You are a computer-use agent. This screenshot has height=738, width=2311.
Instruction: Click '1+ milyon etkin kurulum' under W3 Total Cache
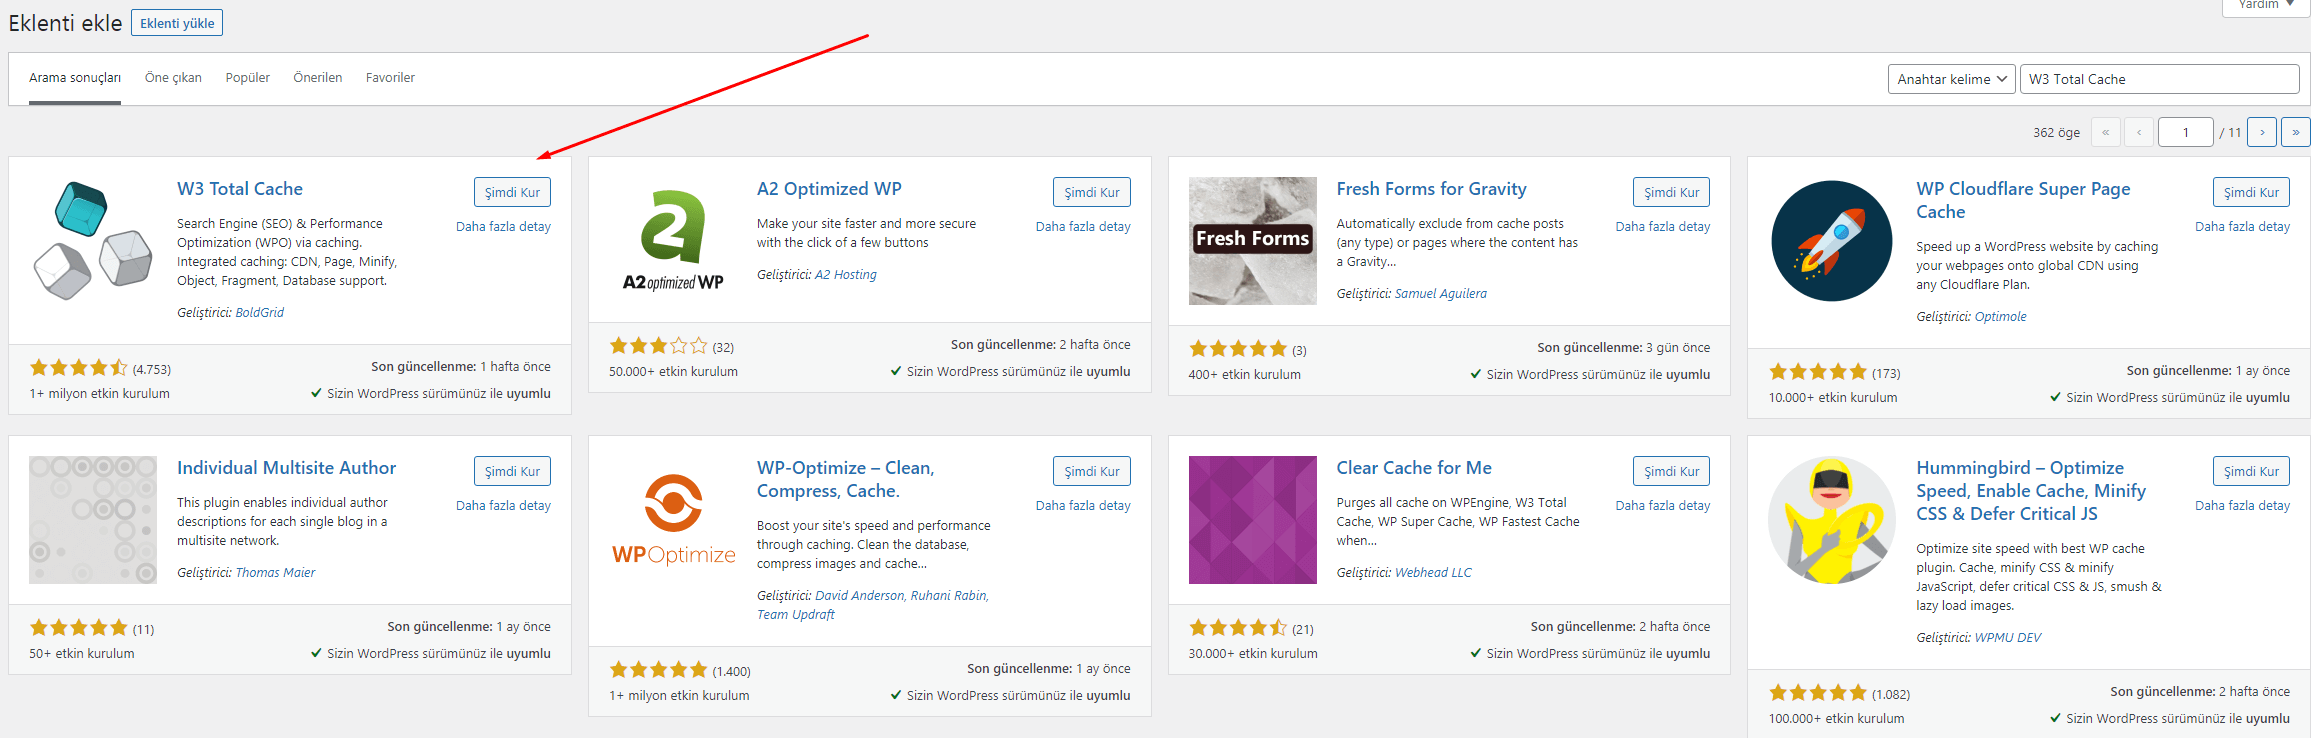[x=99, y=394]
